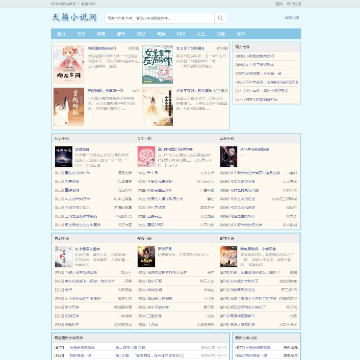Image resolution: width=360 pixels, height=360 pixels.
Task: Open the pink circular-pattern book cover
Action: click(146, 156)
